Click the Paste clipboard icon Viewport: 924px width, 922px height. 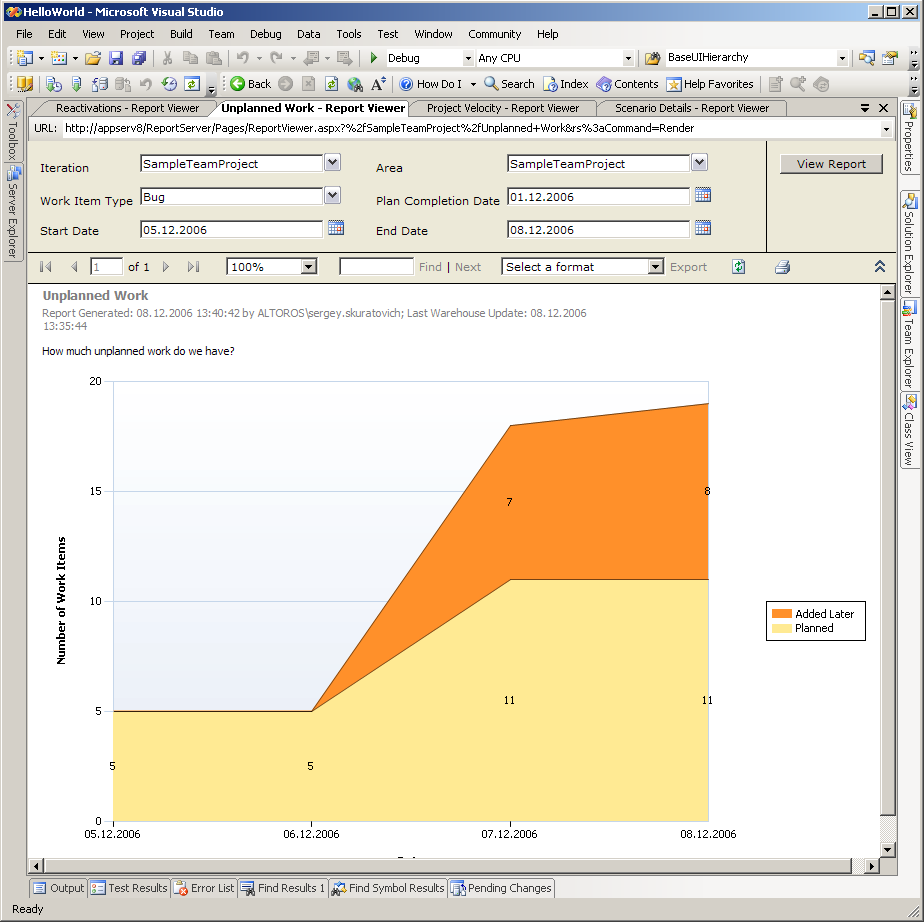(213, 58)
